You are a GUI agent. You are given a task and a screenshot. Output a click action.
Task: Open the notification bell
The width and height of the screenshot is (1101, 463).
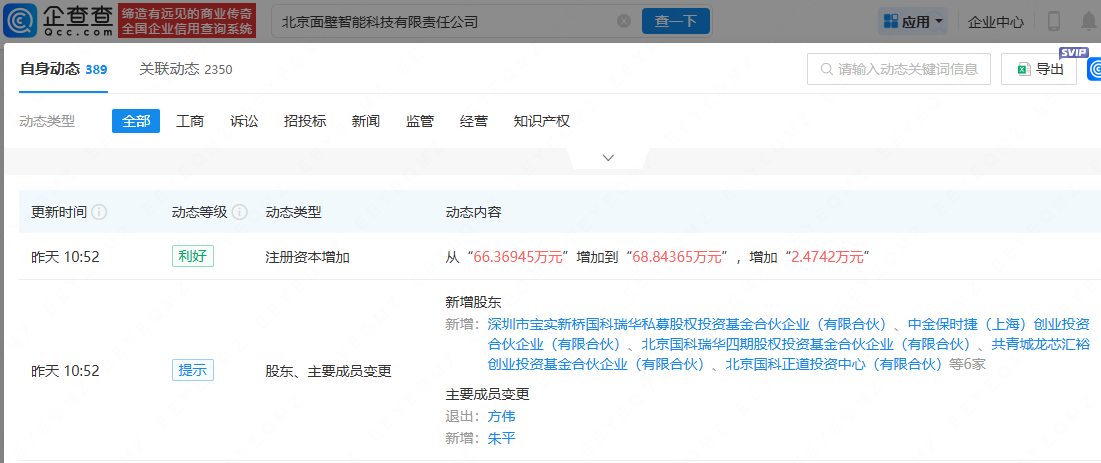point(1087,21)
